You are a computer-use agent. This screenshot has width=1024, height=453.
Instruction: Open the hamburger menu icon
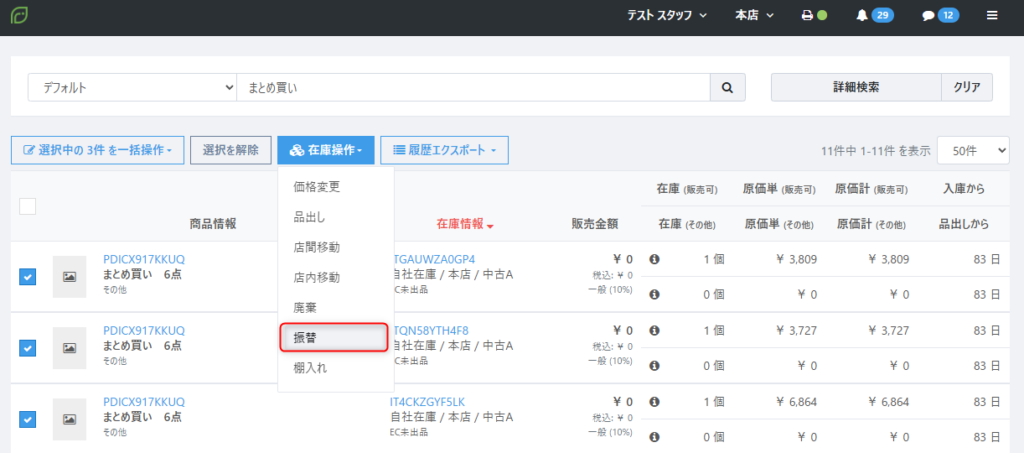(992, 16)
